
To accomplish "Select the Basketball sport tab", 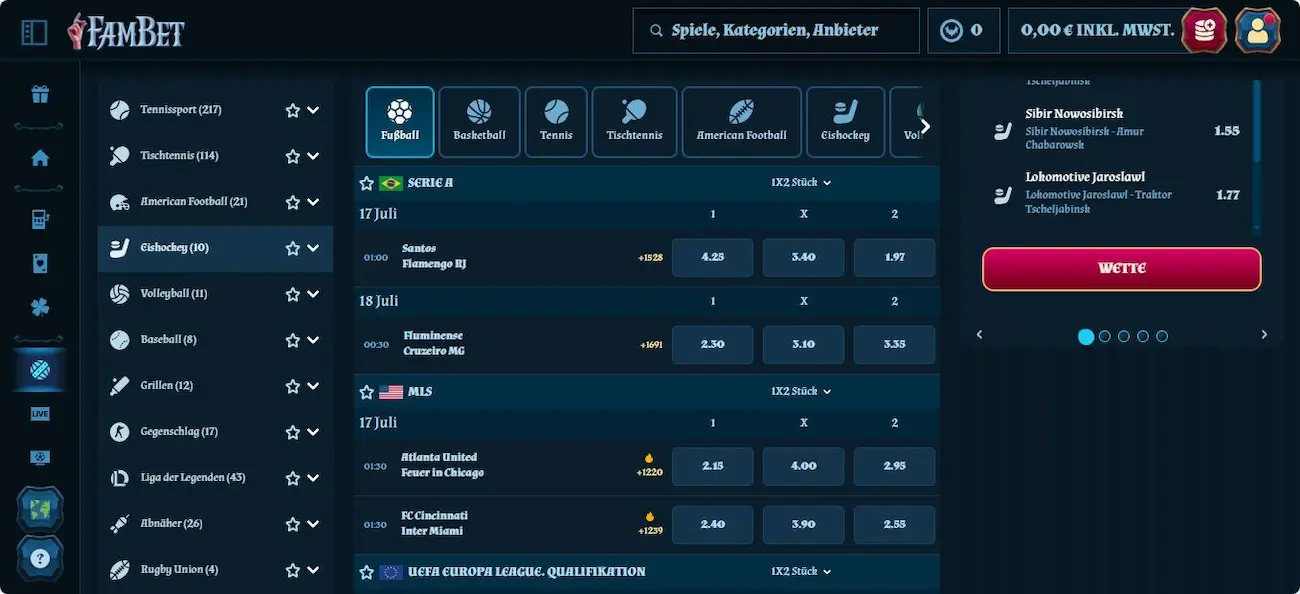I will [x=480, y=122].
